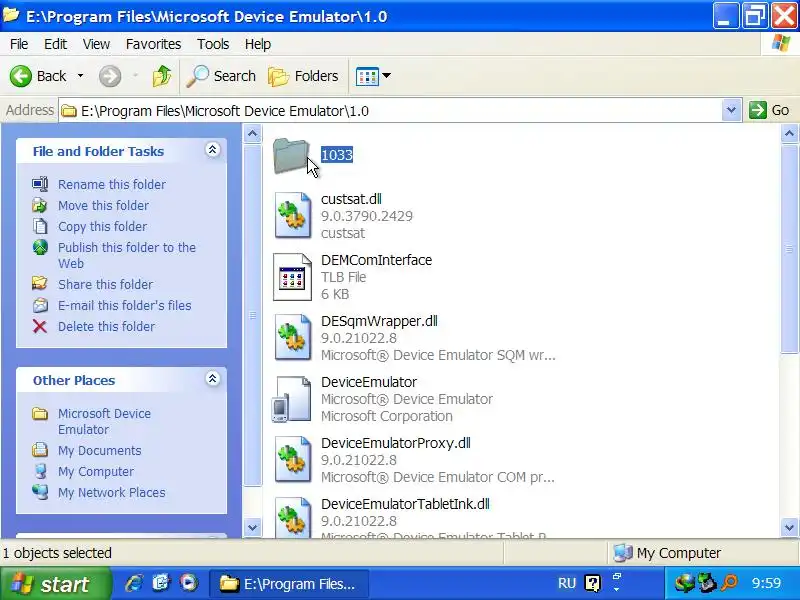Click the Go button
Image resolution: width=800 pixels, height=600 pixels.
769,110
